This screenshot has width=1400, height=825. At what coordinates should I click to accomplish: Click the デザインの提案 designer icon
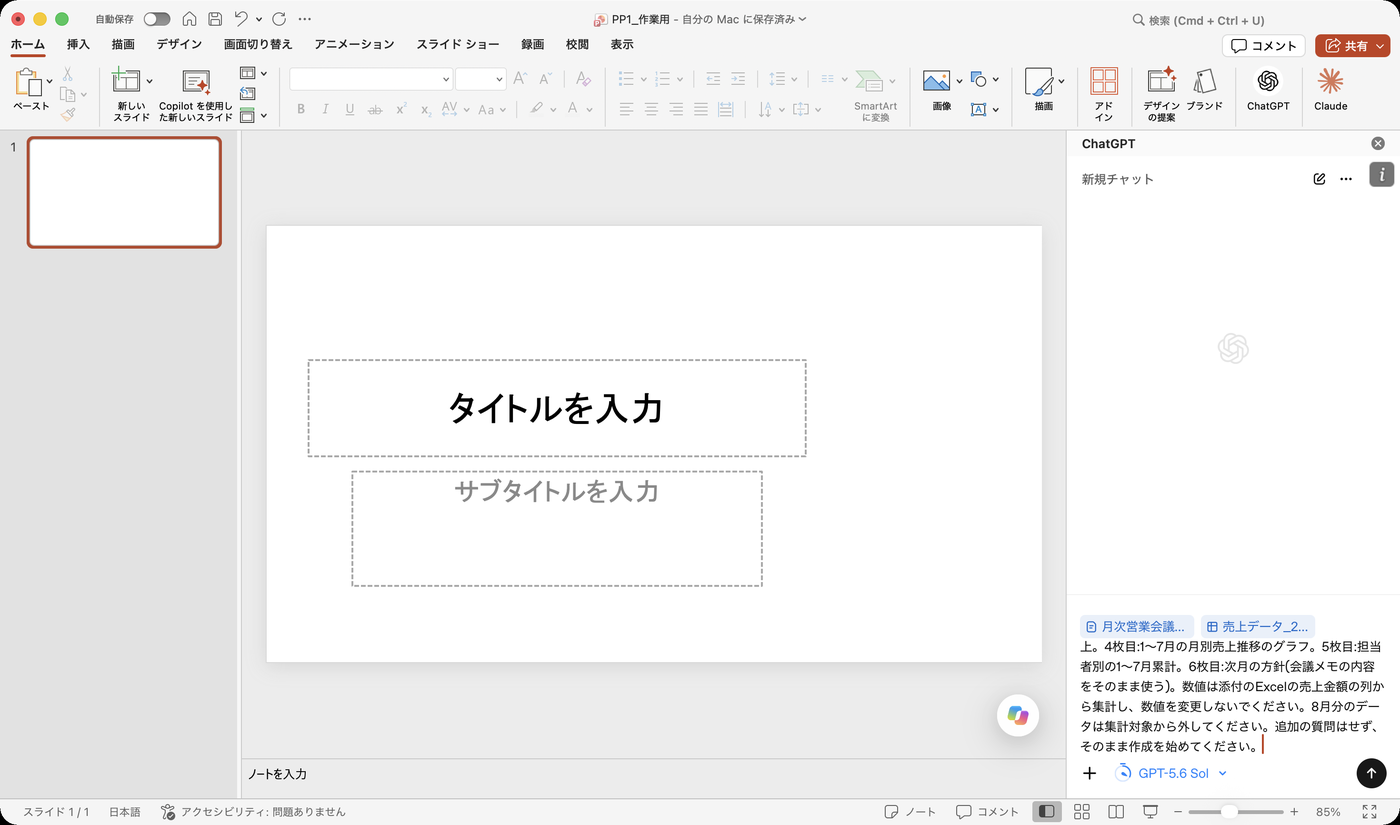[x=1162, y=94]
